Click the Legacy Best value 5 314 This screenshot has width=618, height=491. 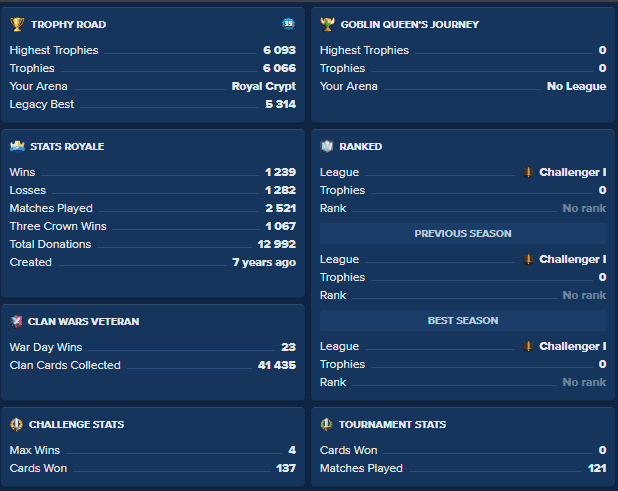click(x=280, y=104)
